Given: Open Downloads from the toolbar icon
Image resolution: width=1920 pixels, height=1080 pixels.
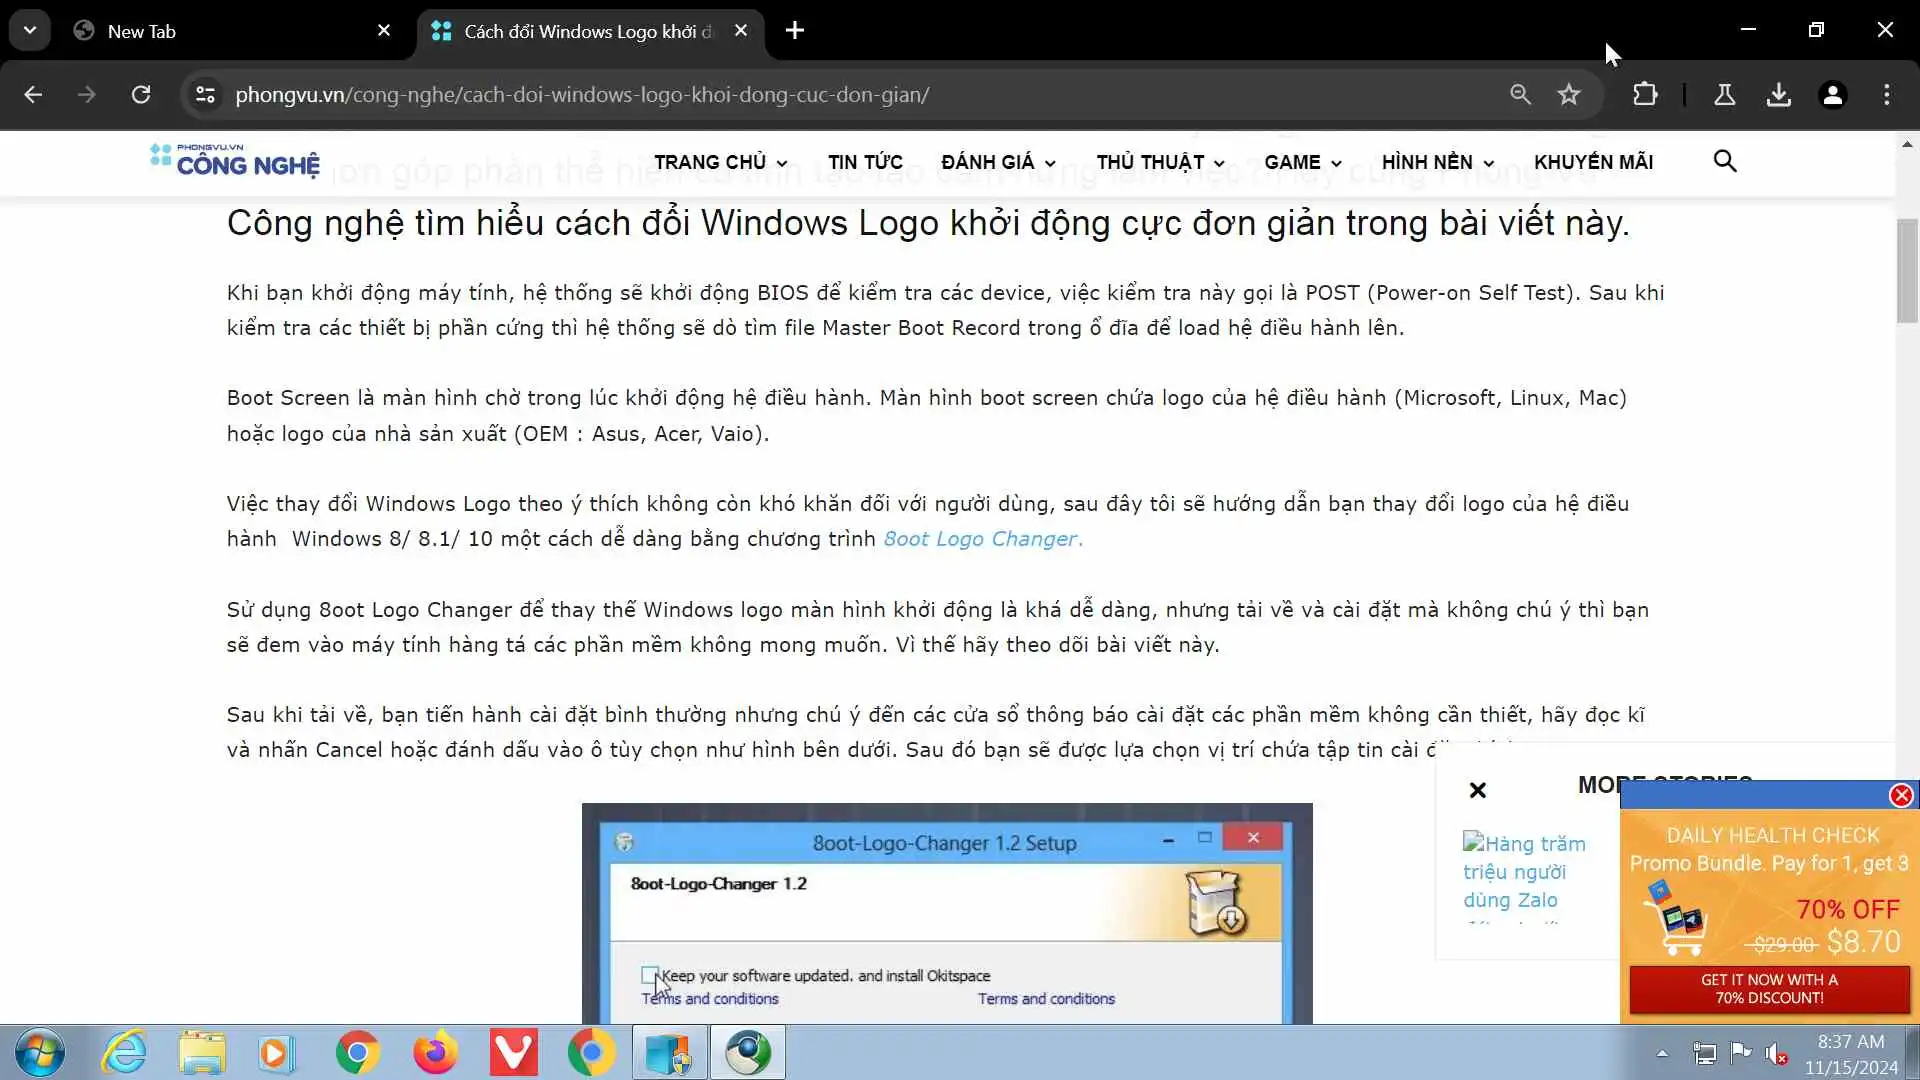Looking at the screenshot, I should point(1778,94).
